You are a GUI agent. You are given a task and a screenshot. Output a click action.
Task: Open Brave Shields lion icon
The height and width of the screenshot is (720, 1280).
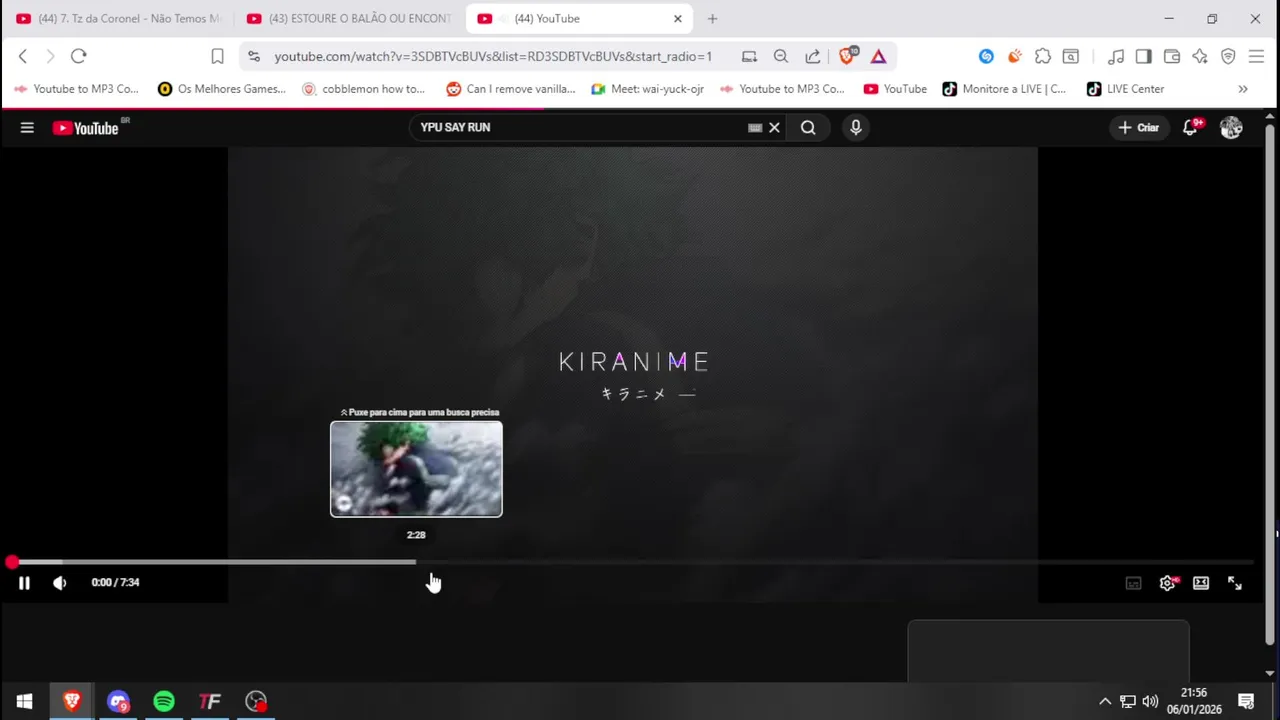click(x=847, y=56)
